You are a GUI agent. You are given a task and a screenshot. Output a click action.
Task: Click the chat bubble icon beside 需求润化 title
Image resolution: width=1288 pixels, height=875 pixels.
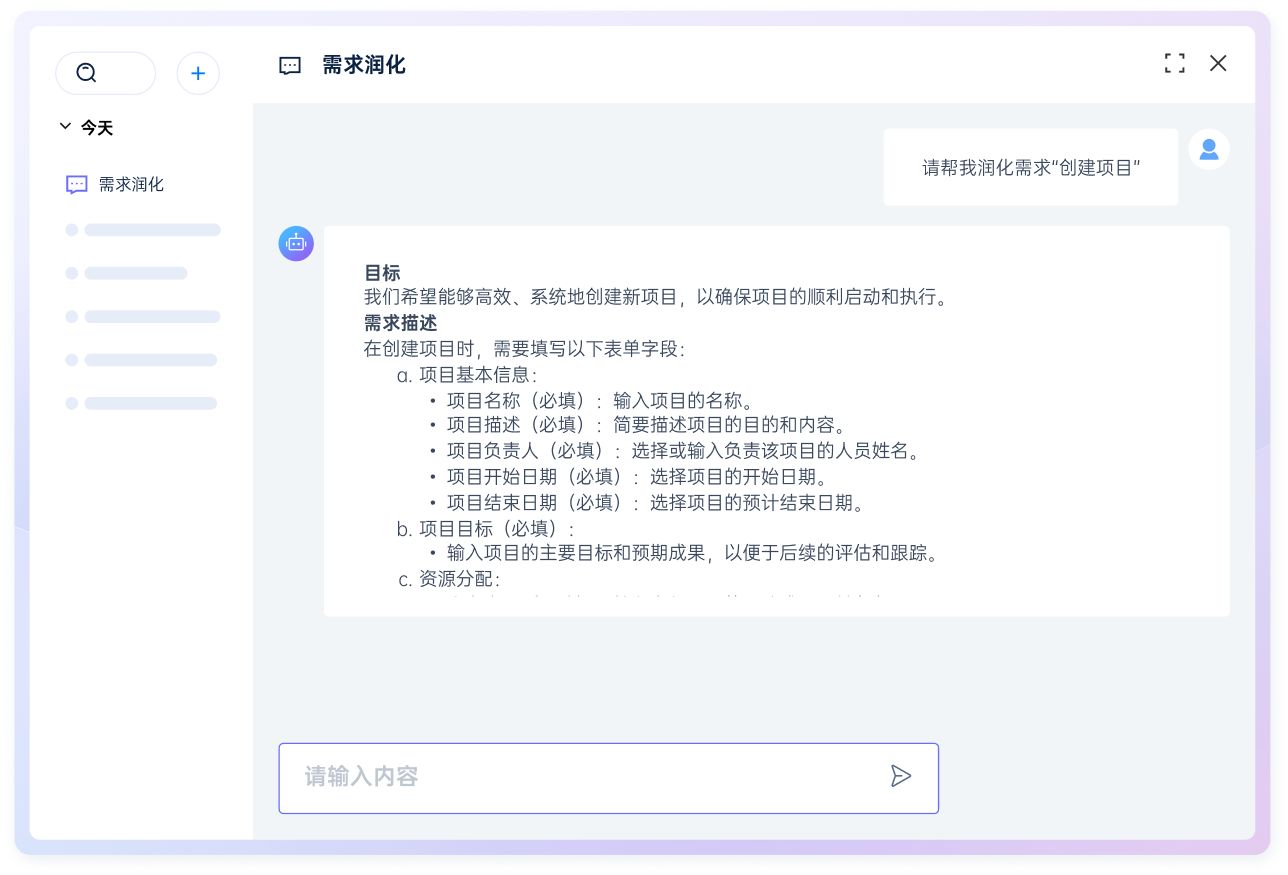(x=289, y=65)
